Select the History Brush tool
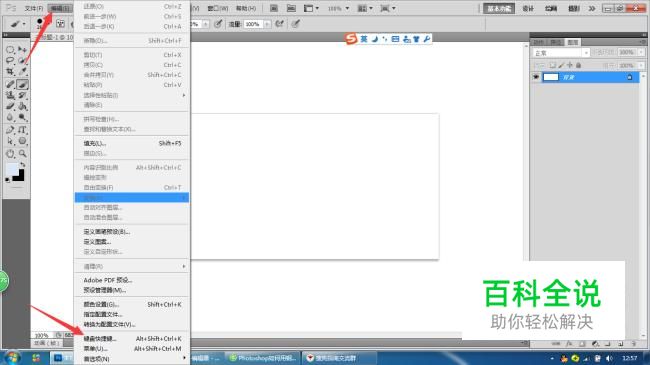Image resolution: width=650 pixels, height=365 pixels. (22, 95)
